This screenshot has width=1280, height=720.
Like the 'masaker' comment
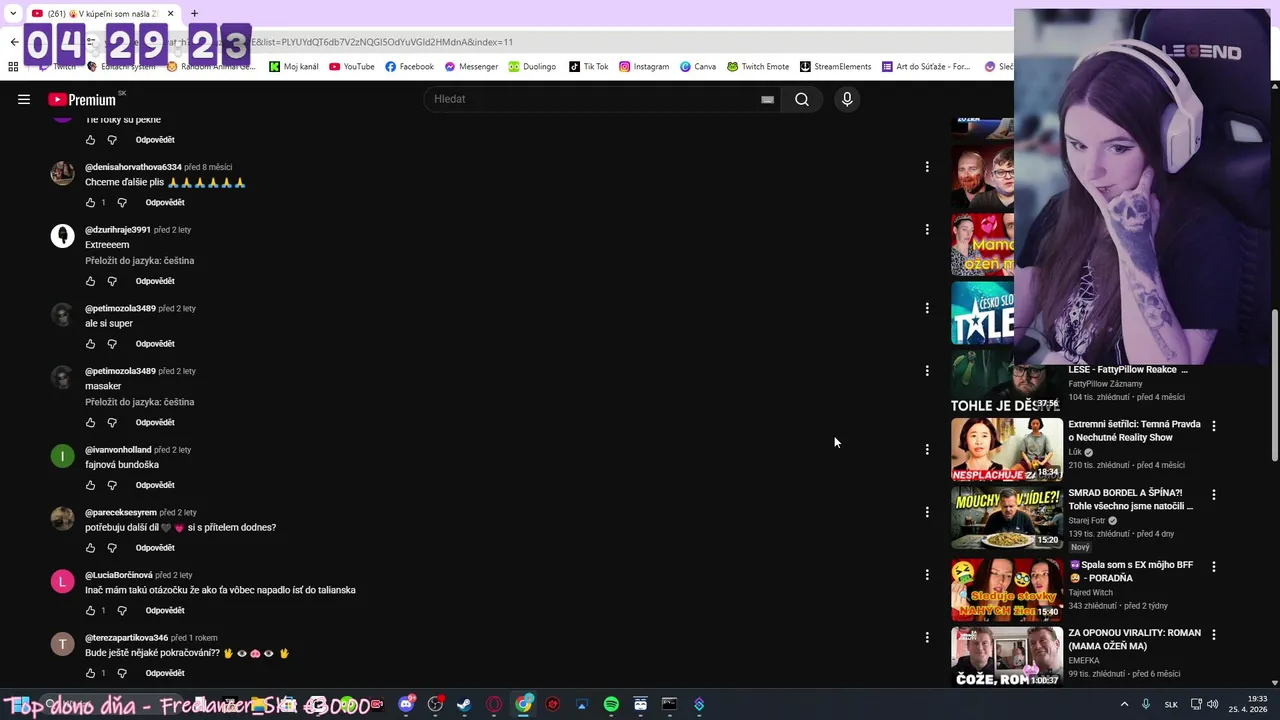pyautogui.click(x=90, y=422)
